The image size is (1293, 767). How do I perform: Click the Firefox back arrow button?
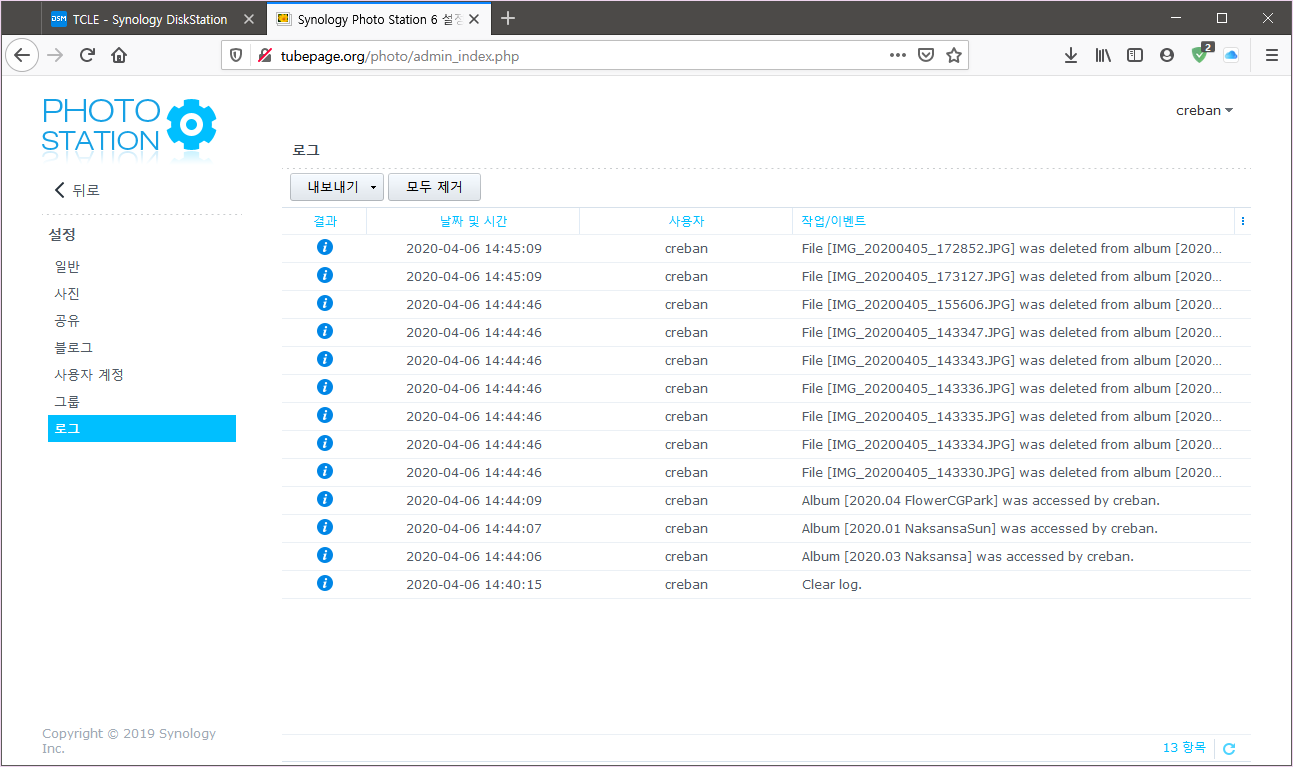click(22, 56)
